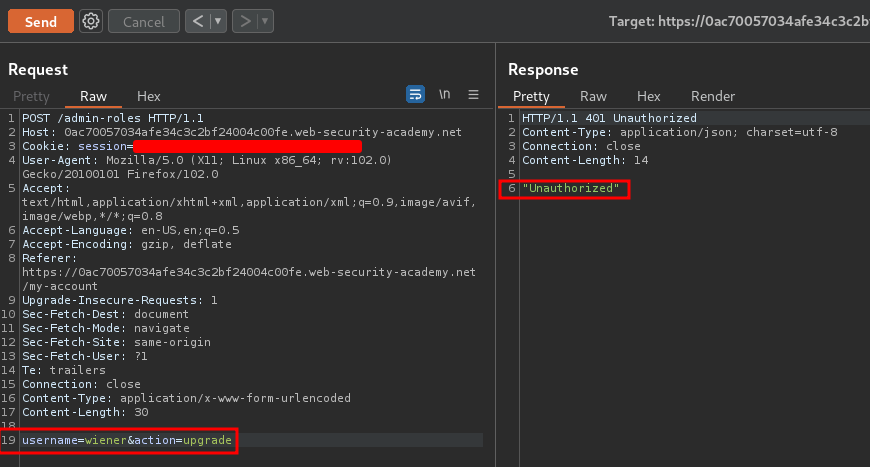
Task: Click the Target URL label
Action: (x=739, y=21)
